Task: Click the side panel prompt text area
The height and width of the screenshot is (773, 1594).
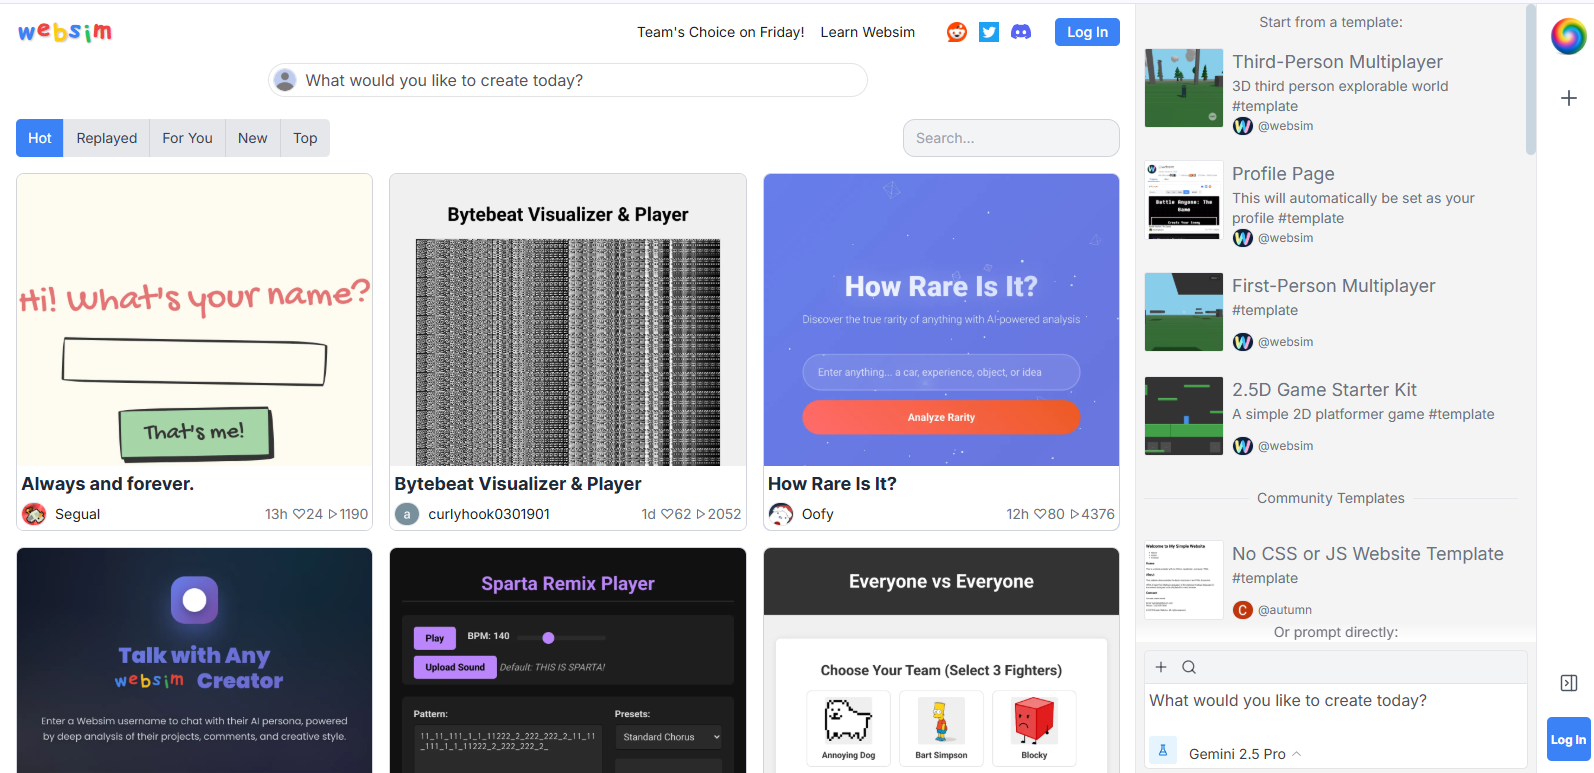Action: click(x=1336, y=708)
